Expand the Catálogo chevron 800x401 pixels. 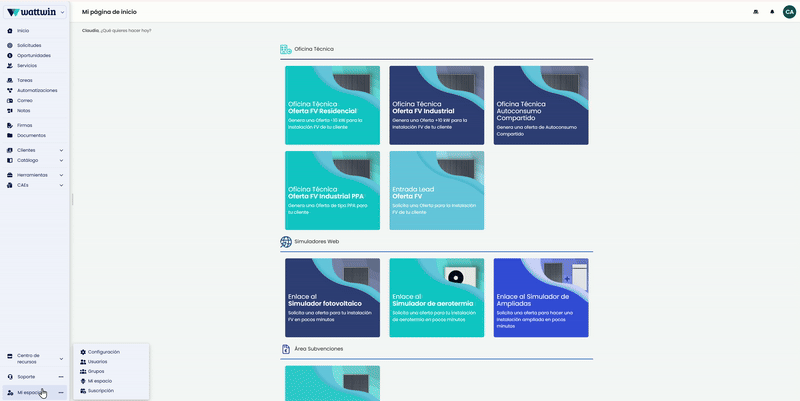tap(61, 160)
